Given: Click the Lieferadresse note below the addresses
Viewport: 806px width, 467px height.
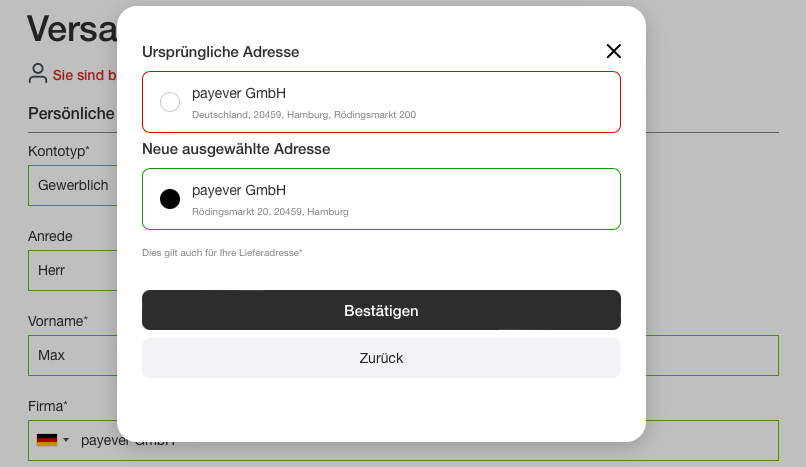Looking at the screenshot, I should 222,253.
